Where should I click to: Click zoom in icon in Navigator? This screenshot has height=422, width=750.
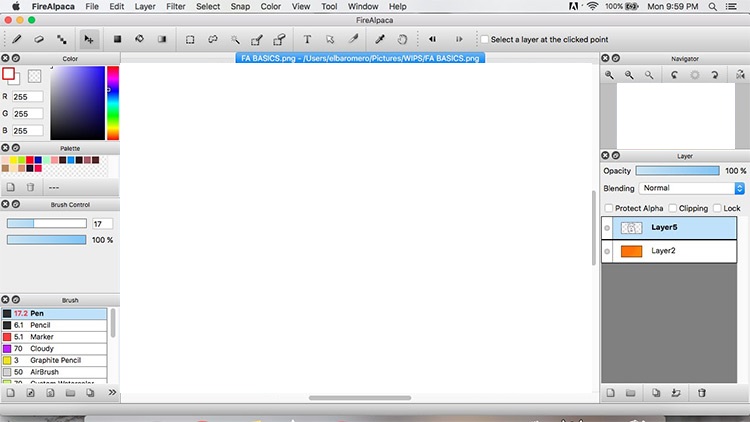coord(610,75)
